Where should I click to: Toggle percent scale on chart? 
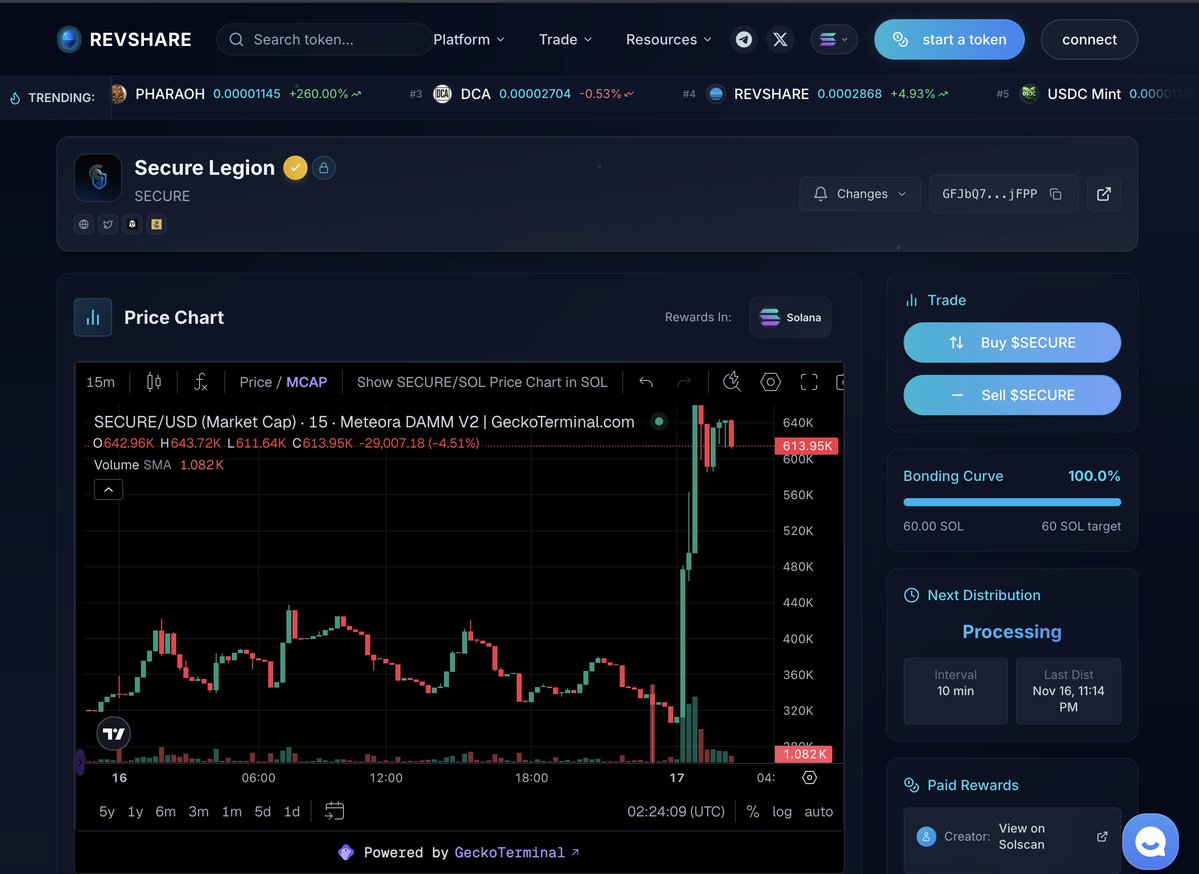pos(753,811)
